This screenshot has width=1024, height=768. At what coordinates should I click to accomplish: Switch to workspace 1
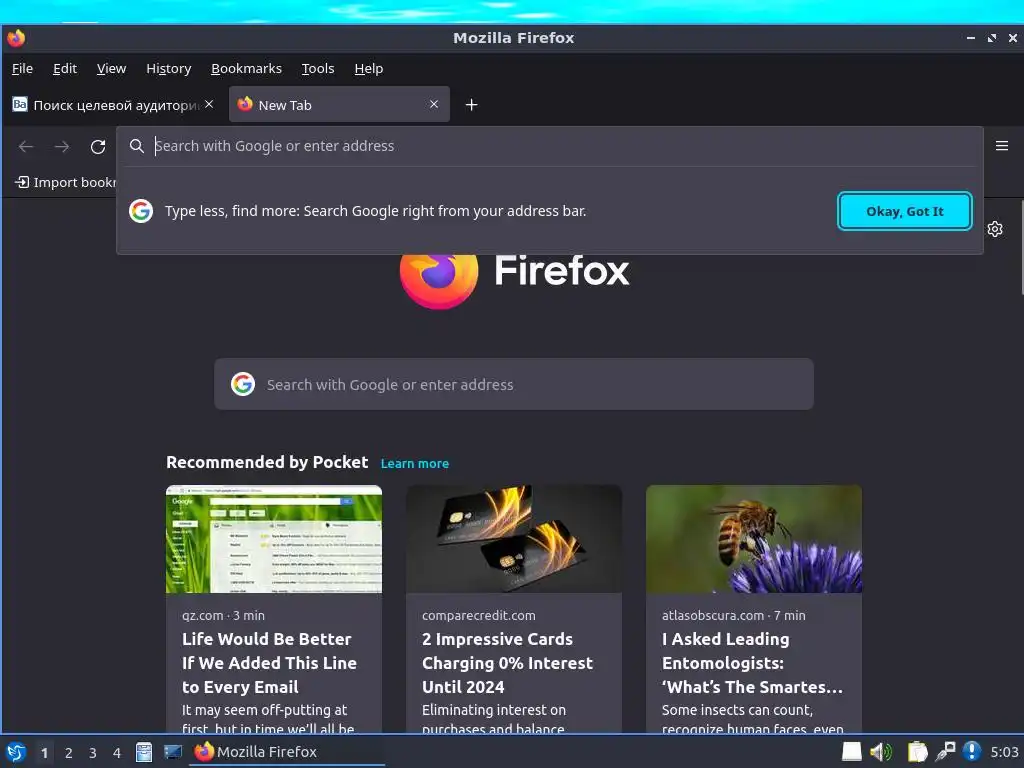pyautogui.click(x=44, y=753)
